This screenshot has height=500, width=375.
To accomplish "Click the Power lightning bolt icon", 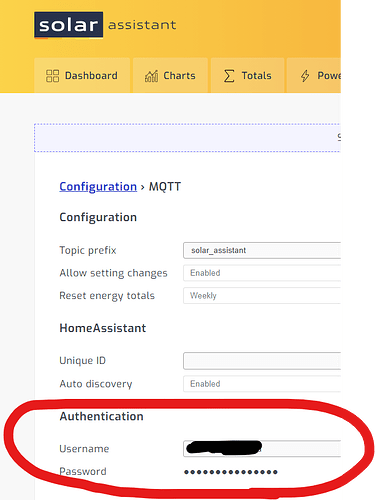I will [x=305, y=76].
